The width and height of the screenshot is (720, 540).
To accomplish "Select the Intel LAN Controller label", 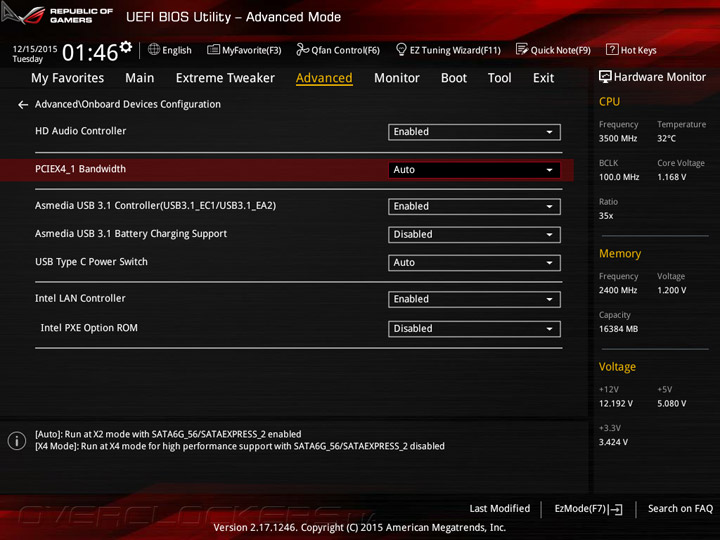I will click(x=80, y=298).
